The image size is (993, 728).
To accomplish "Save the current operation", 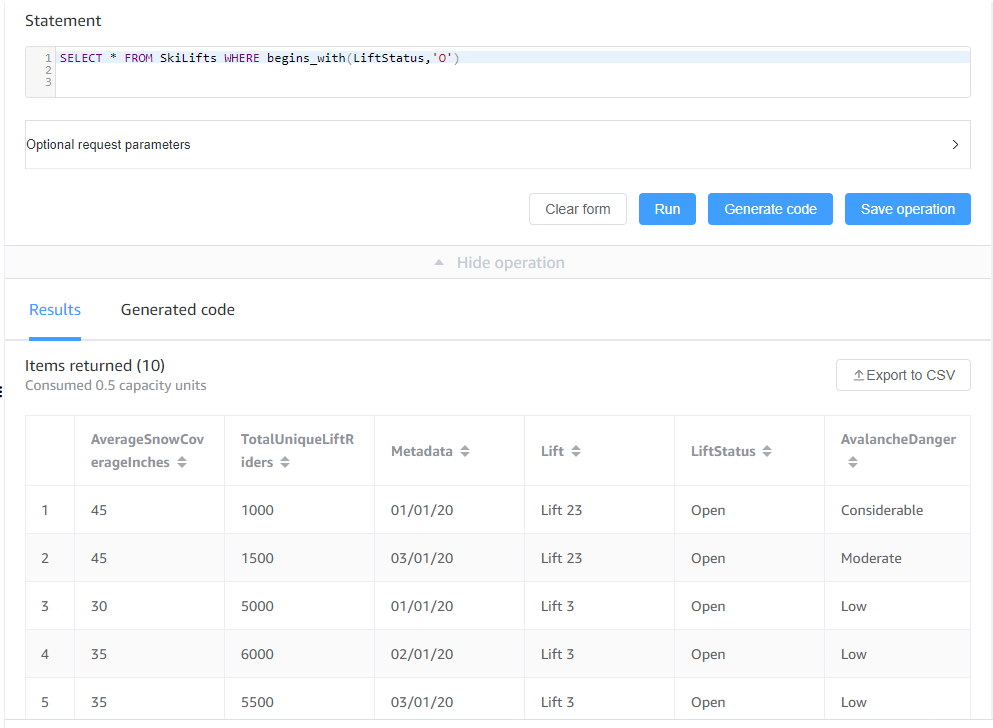I will (x=907, y=209).
